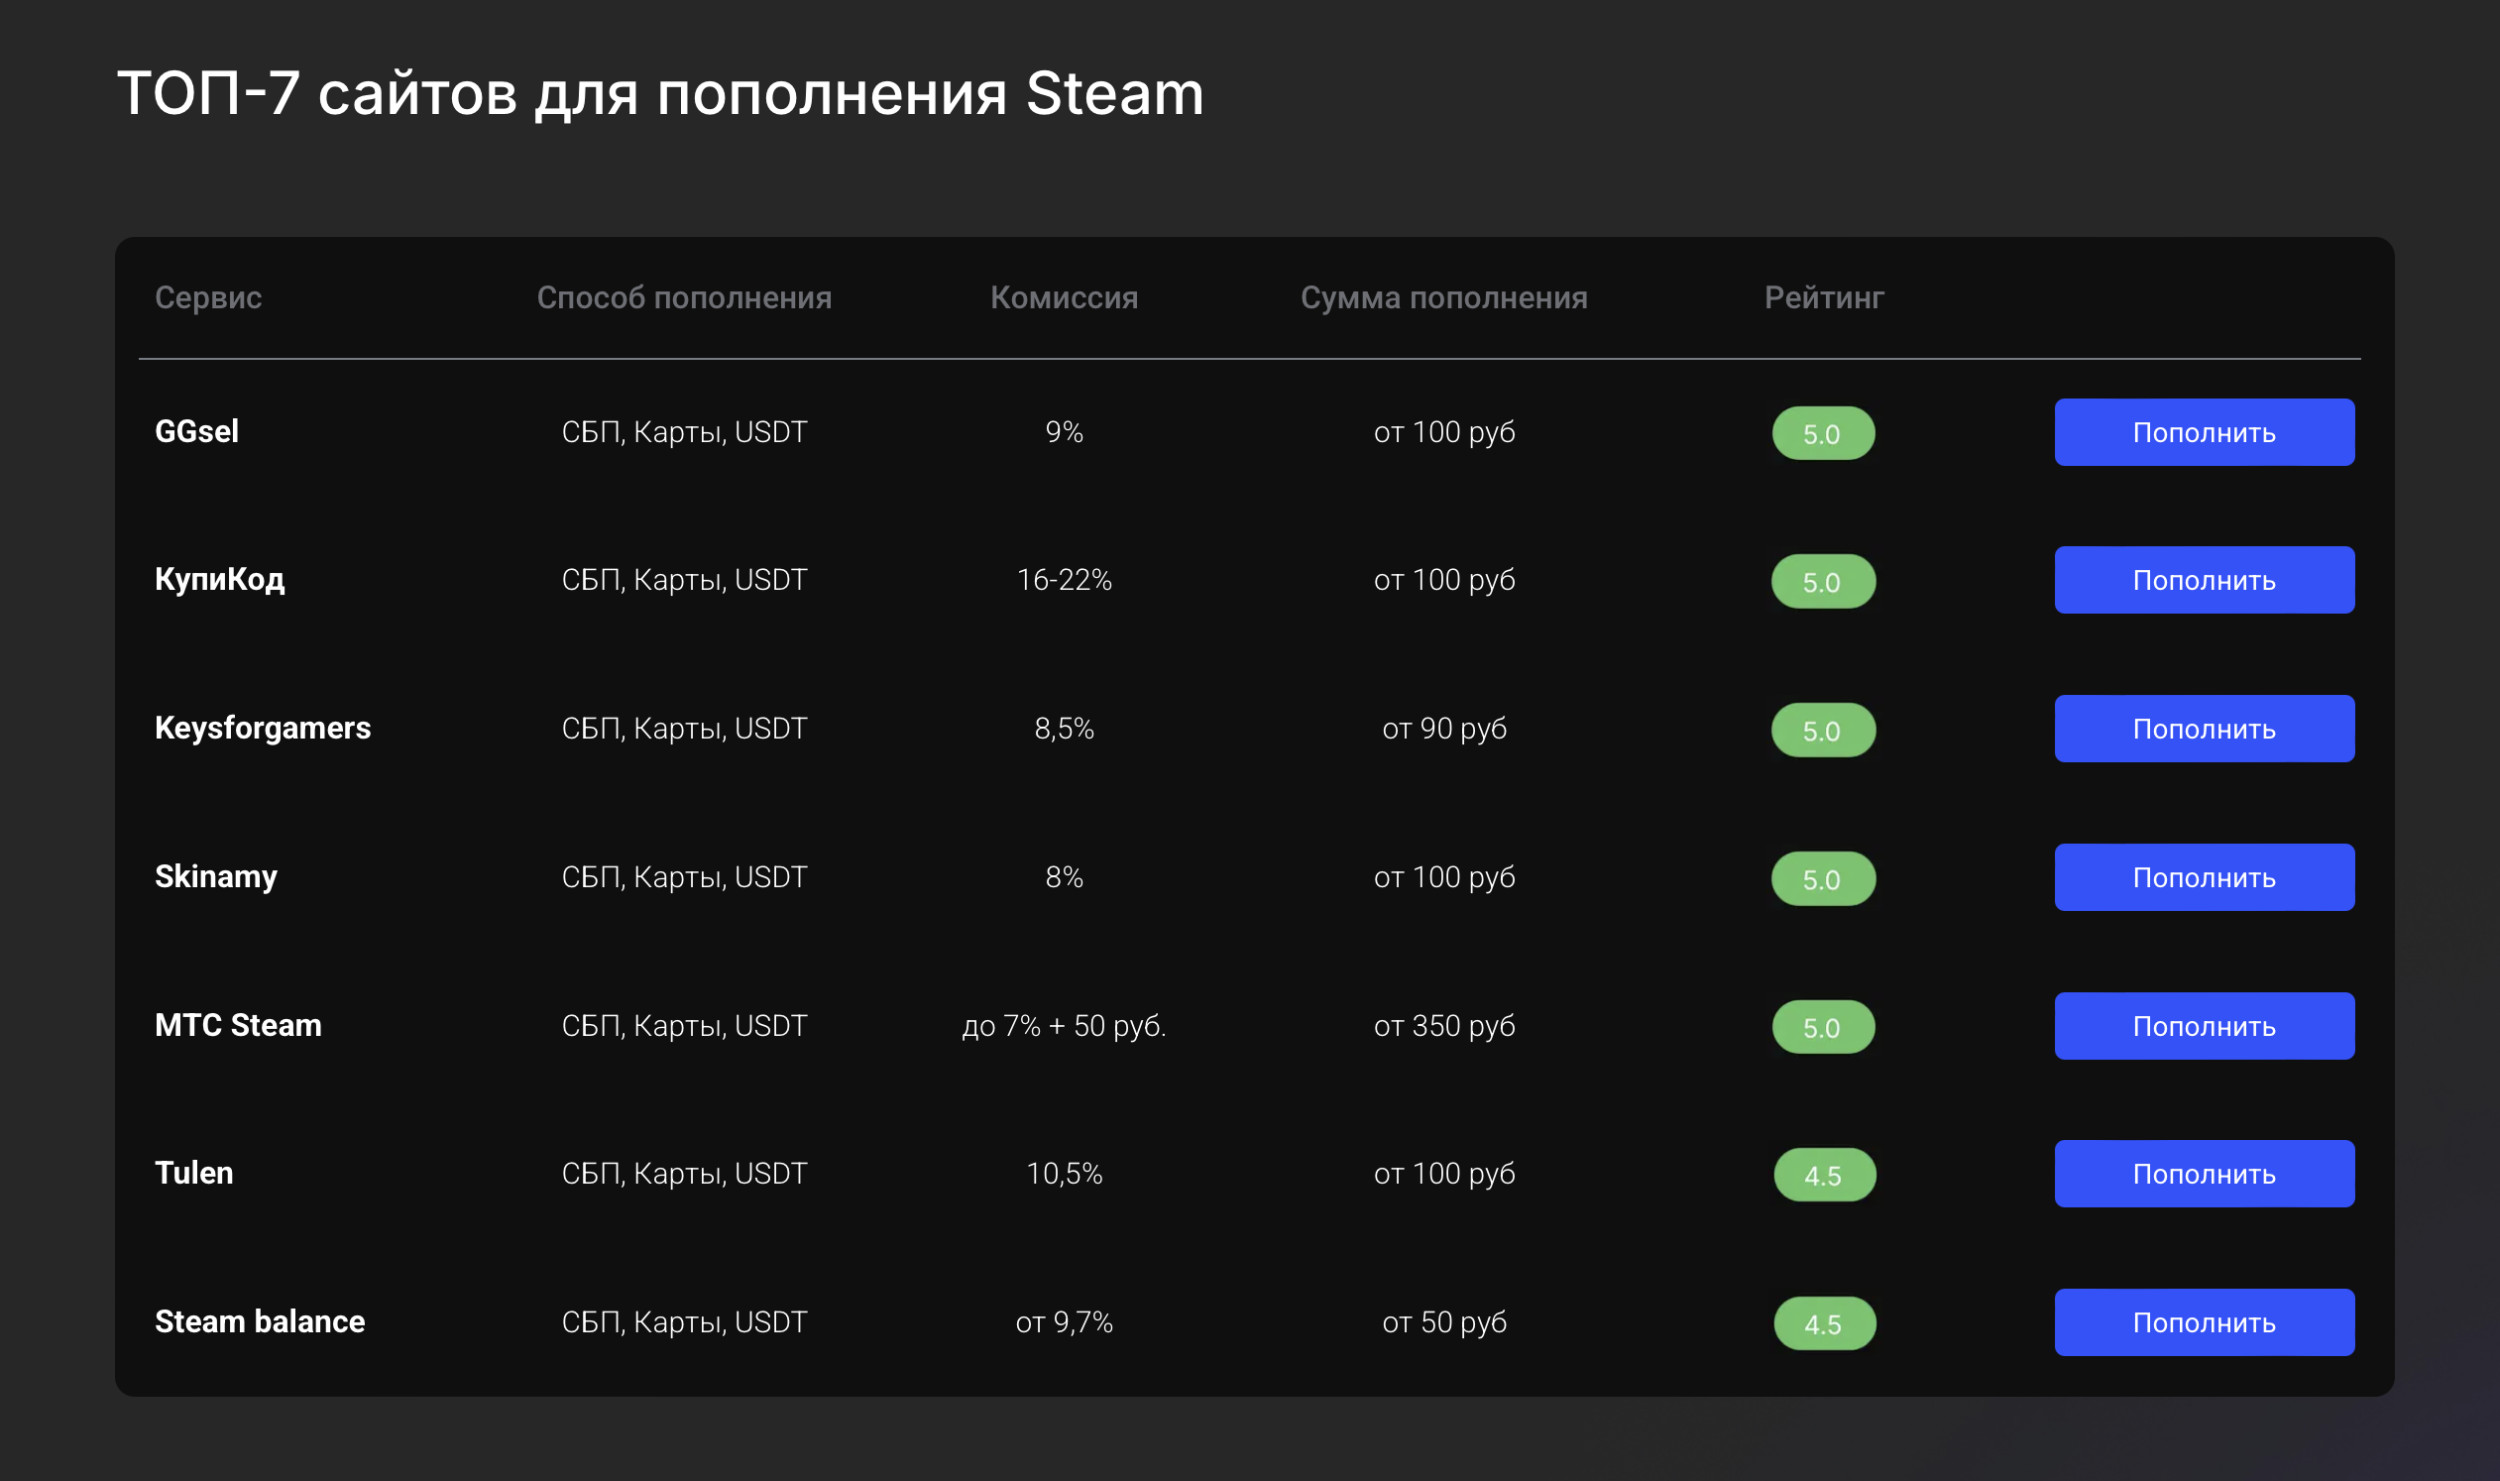
Task: Click the Комиссия column header
Action: point(1064,297)
